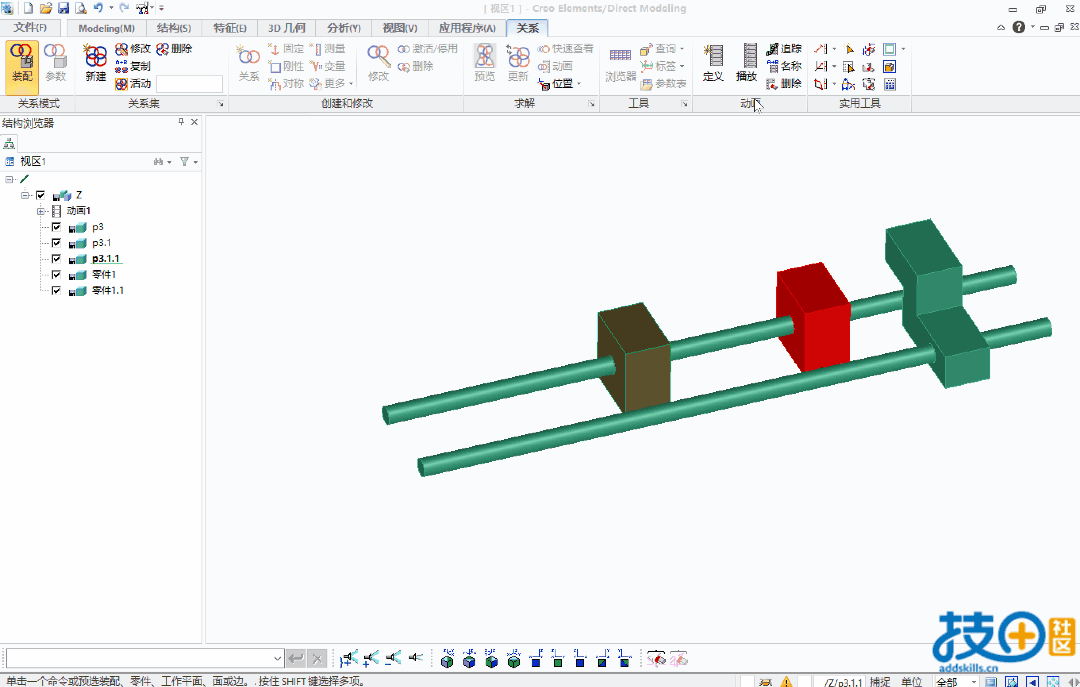Click the 播放 animation button
The image size is (1080, 687).
click(747, 63)
